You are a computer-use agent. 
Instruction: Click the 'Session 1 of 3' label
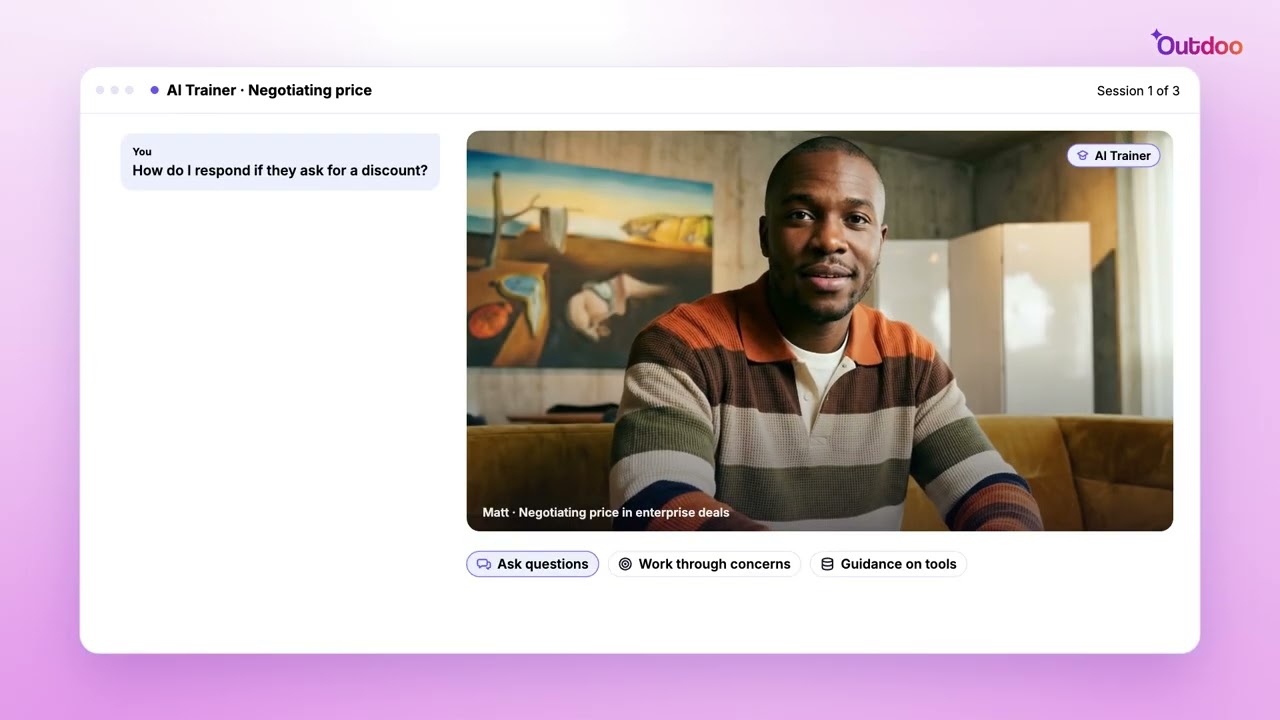pyautogui.click(x=1138, y=91)
